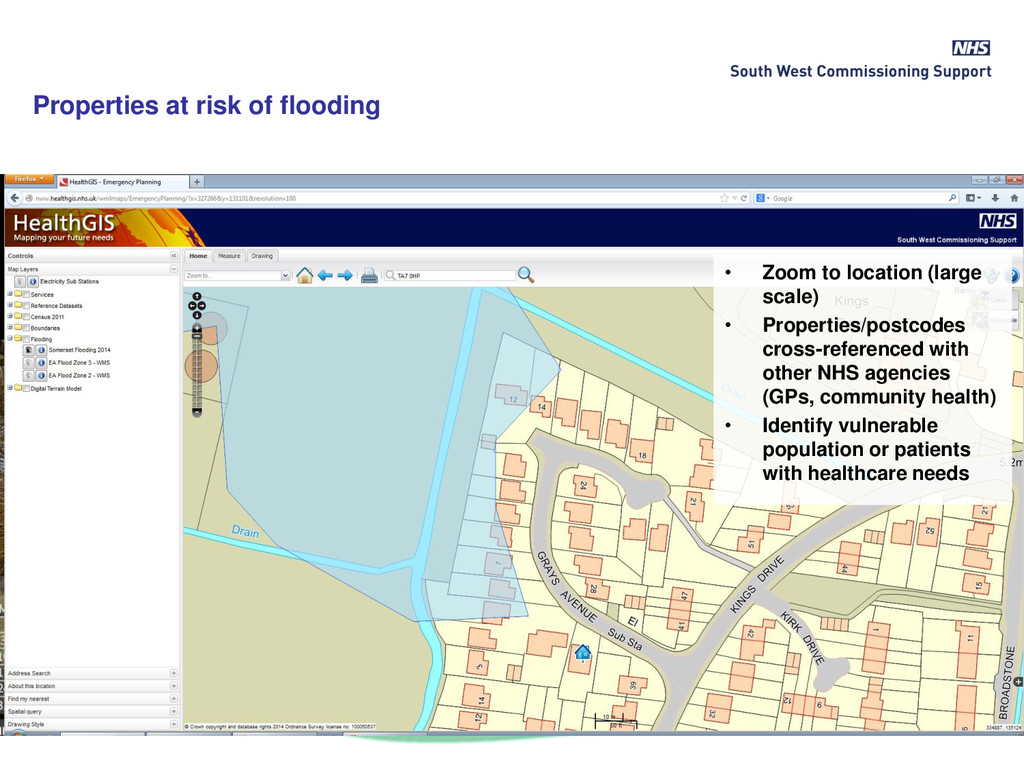1024x768 pixels.
Task: Expand the Digital Terrain Model node
Action: click(10, 388)
